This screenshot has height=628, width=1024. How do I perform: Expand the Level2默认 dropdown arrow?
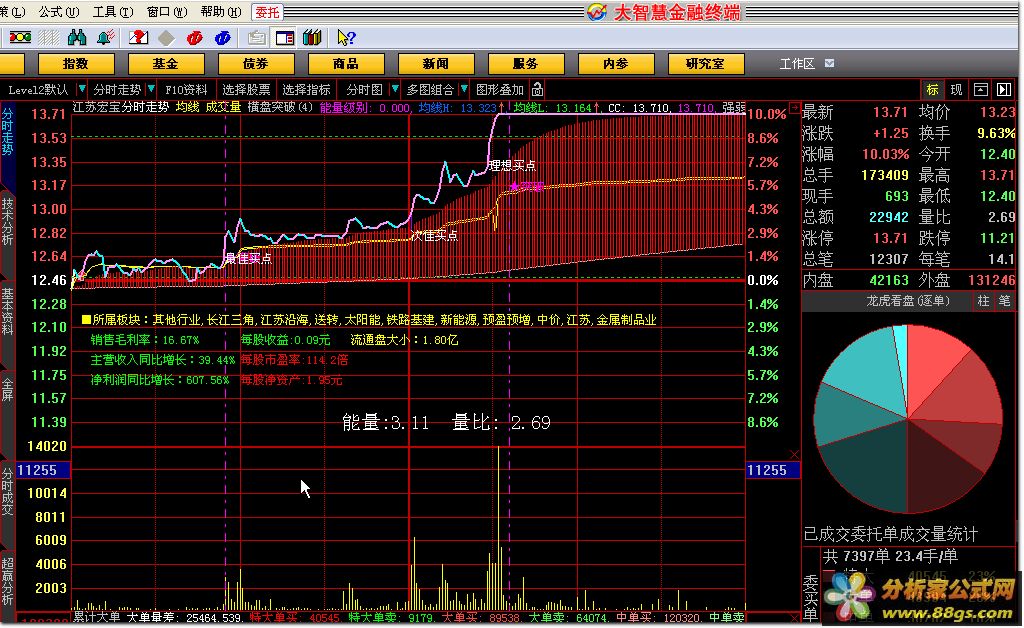[82, 89]
